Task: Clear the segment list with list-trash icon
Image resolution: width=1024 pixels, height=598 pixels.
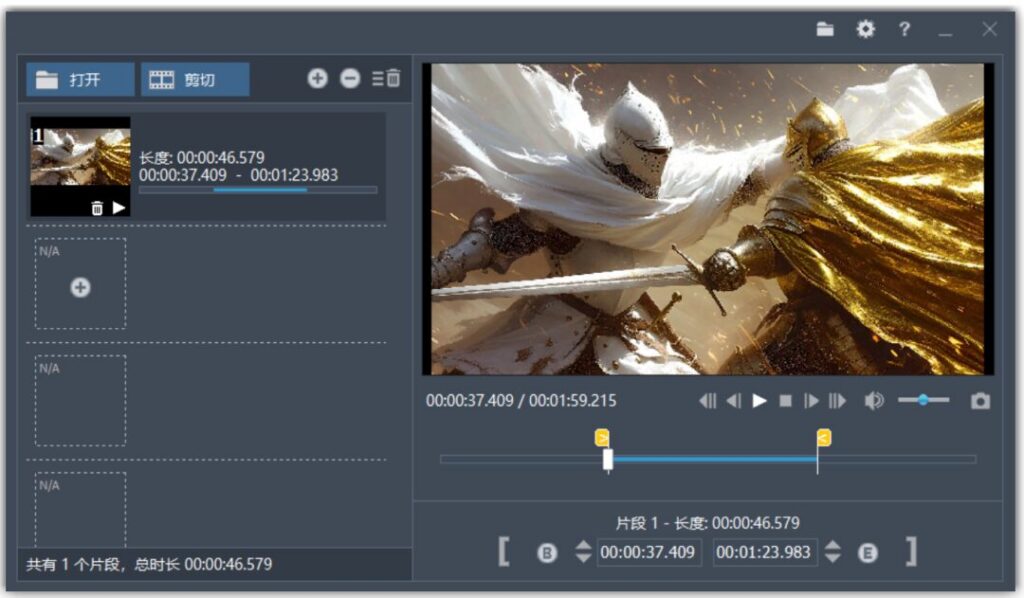Action: 386,78
